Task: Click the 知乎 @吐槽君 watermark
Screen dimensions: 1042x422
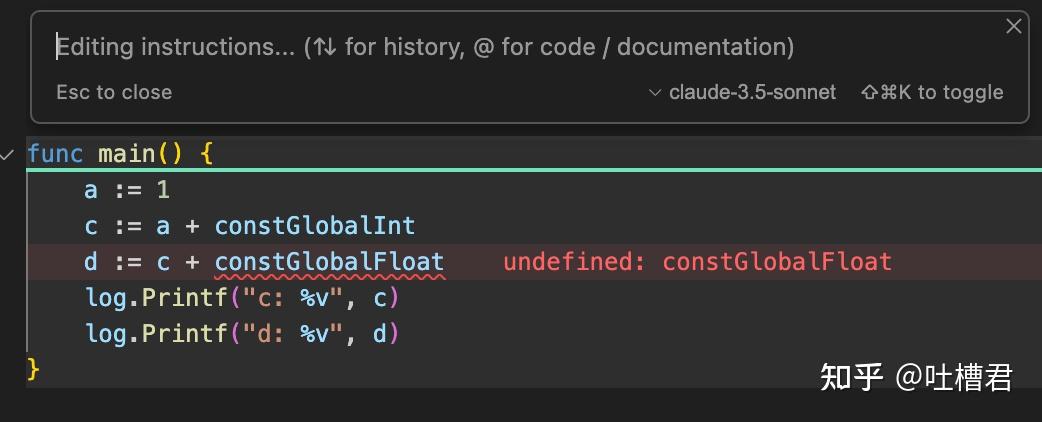Action: tap(916, 377)
